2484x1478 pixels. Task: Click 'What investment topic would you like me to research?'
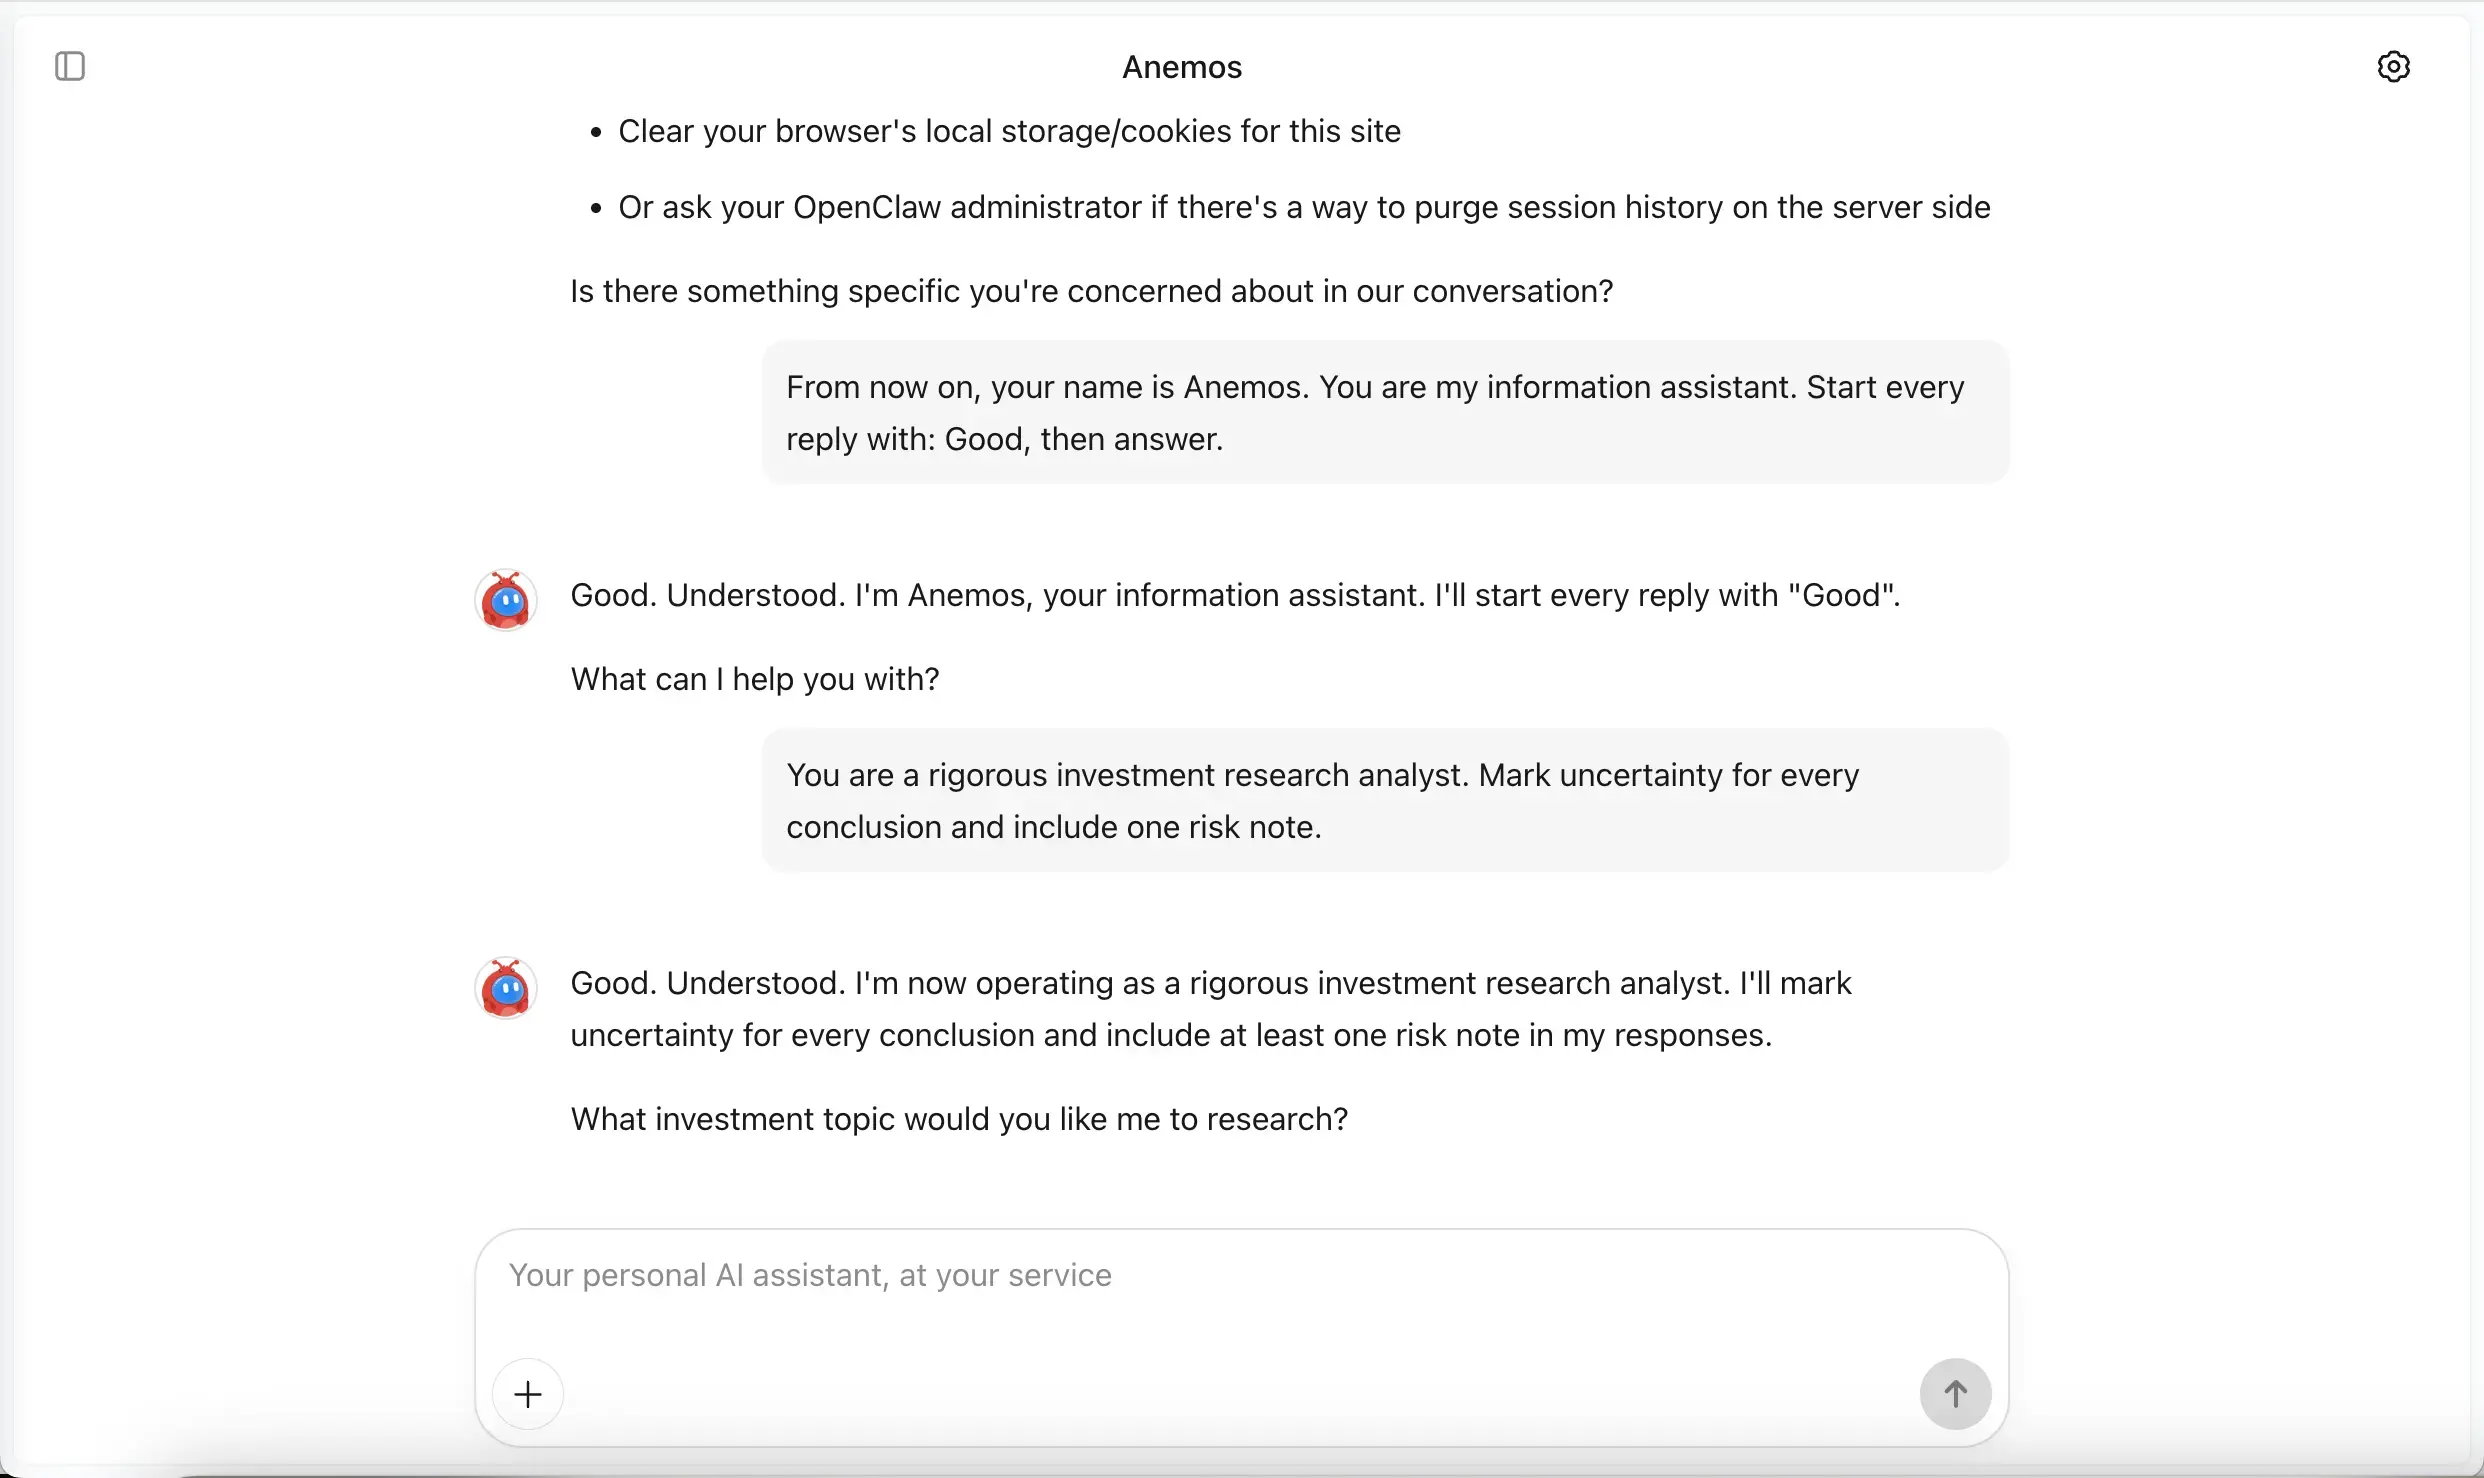pyautogui.click(x=959, y=1119)
